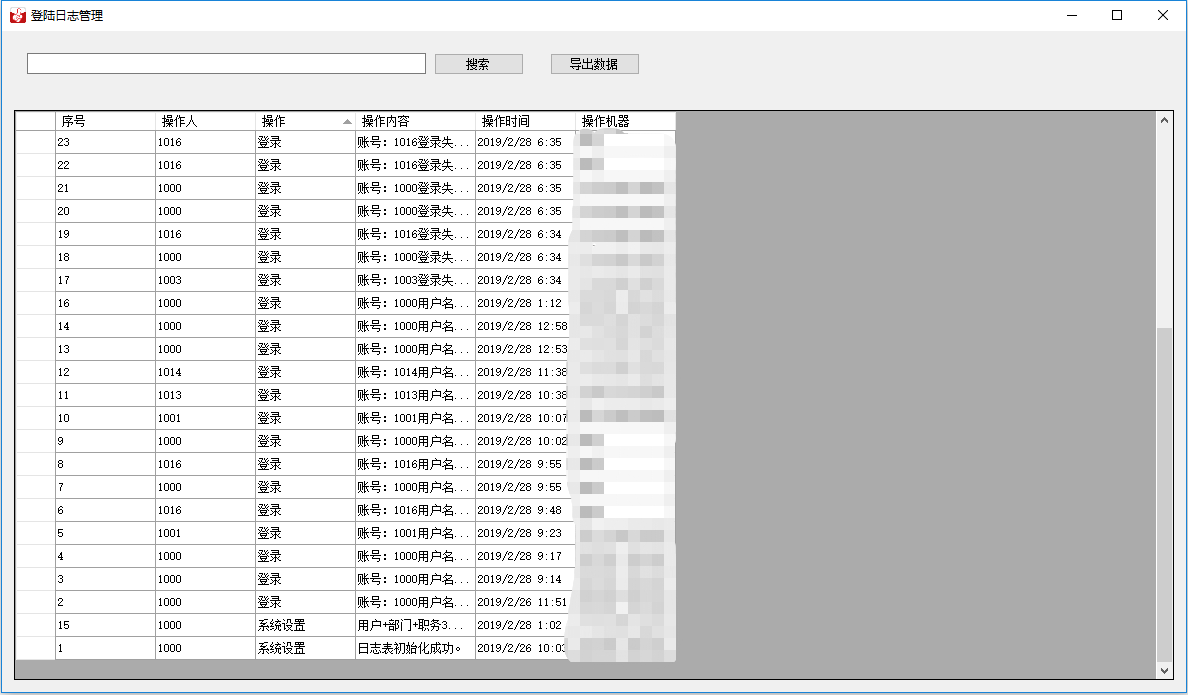This screenshot has height=695, width=1188.
Task: Click the vertical scrollbar thumb
Action: click(1164, 490)
